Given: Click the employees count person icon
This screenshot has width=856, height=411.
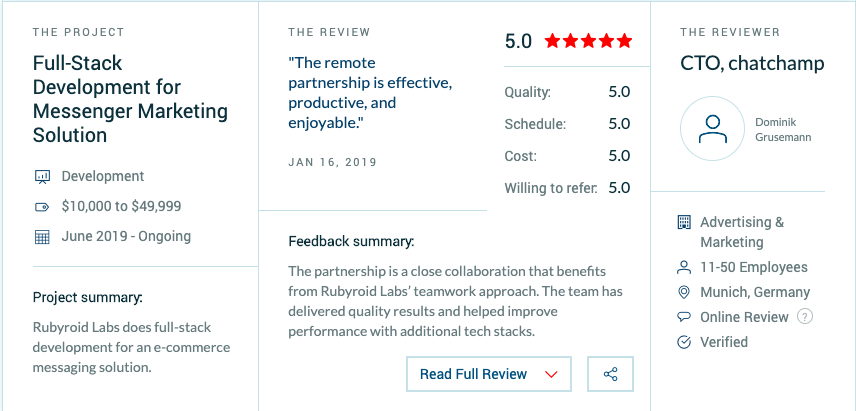Looking at the screenshot, I should click(x=684, y=268).
